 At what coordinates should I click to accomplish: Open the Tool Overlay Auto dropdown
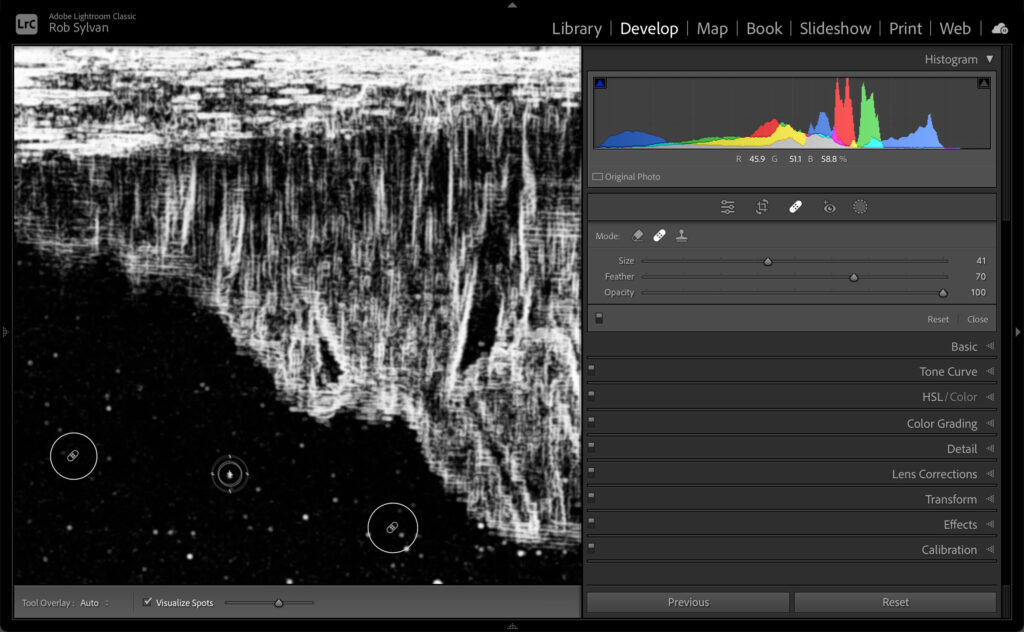click(93, 603)
